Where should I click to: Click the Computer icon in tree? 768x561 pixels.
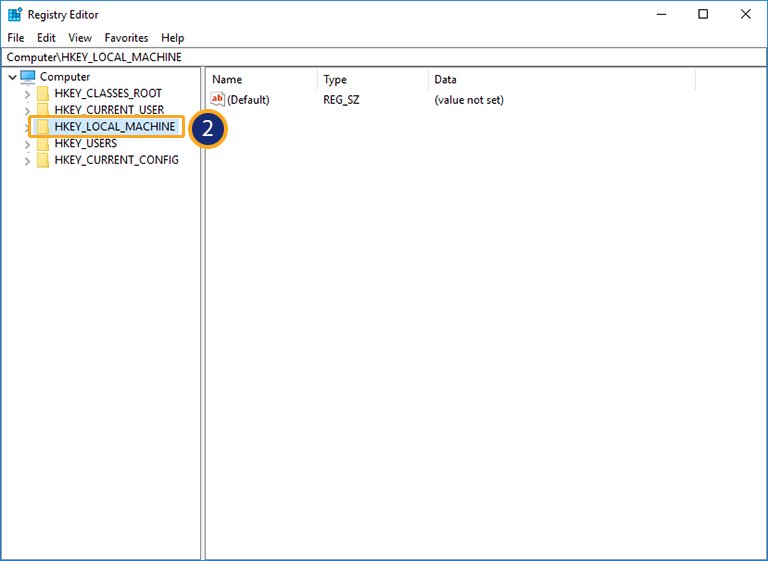click(28, 77)
